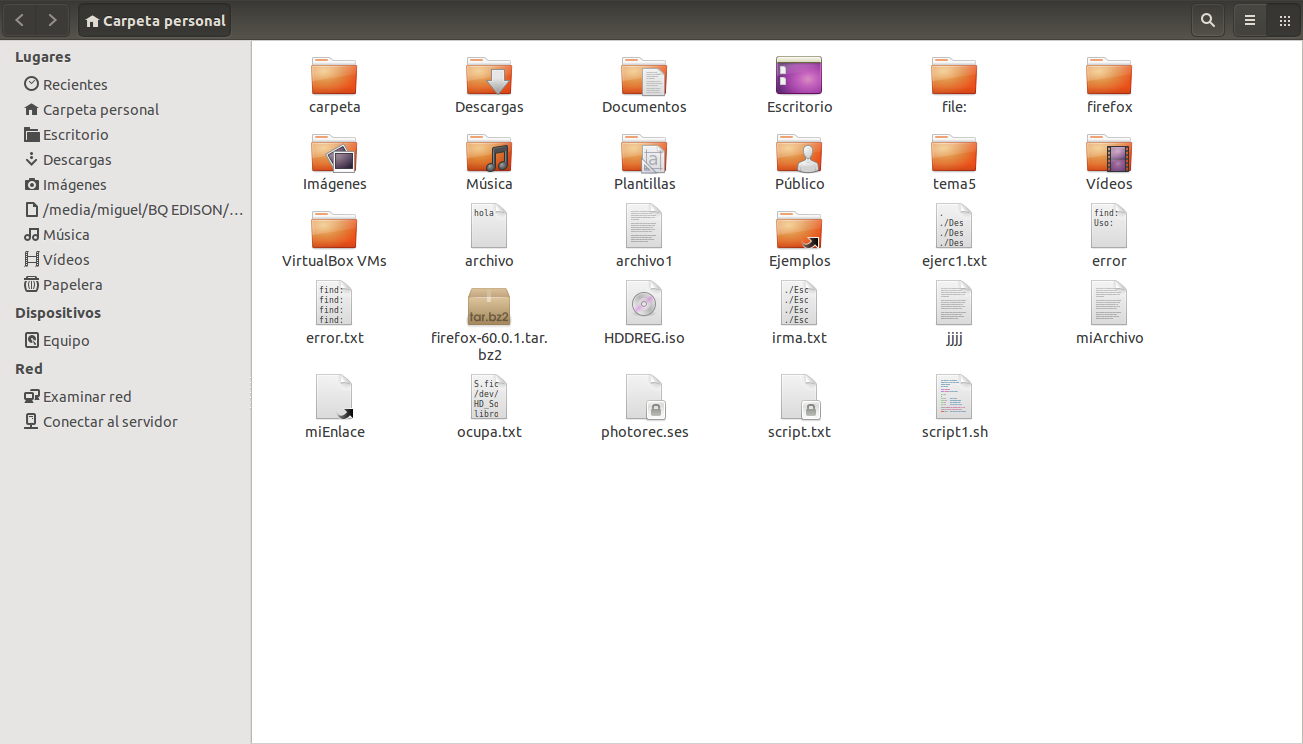This screenshot has height=744, width=1303.
Task: Select the miEnlace symlink icon
Action: 334,397
